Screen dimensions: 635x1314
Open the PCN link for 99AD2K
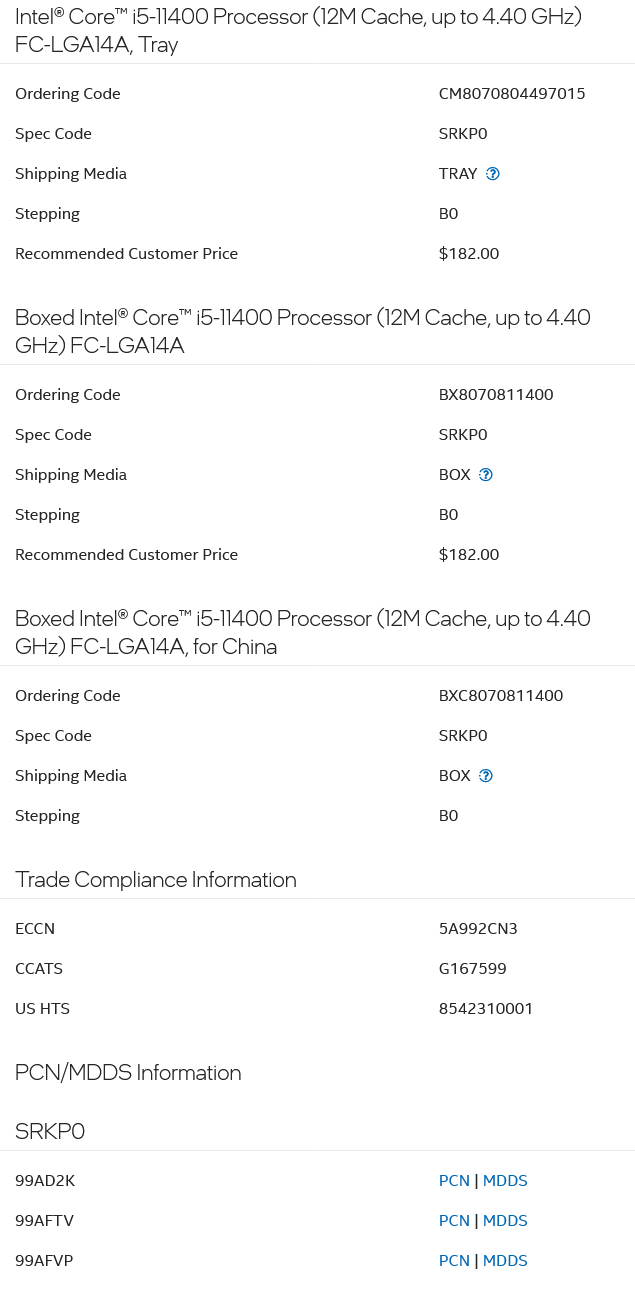pos(454,1180)
